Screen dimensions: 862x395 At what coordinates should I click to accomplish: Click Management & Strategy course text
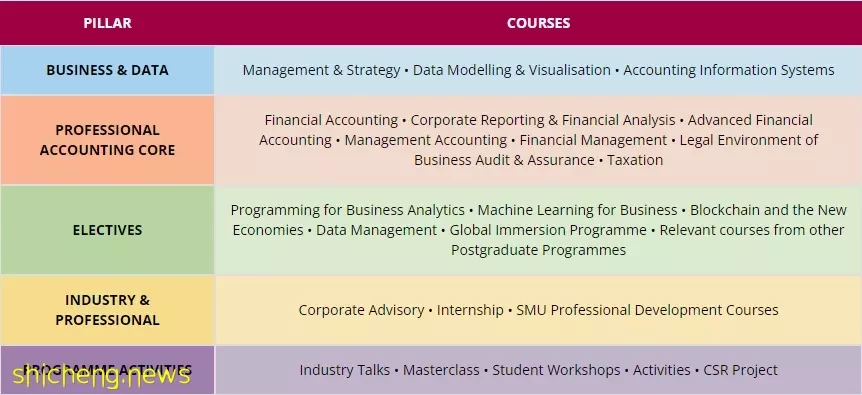[x=322, y=70]
